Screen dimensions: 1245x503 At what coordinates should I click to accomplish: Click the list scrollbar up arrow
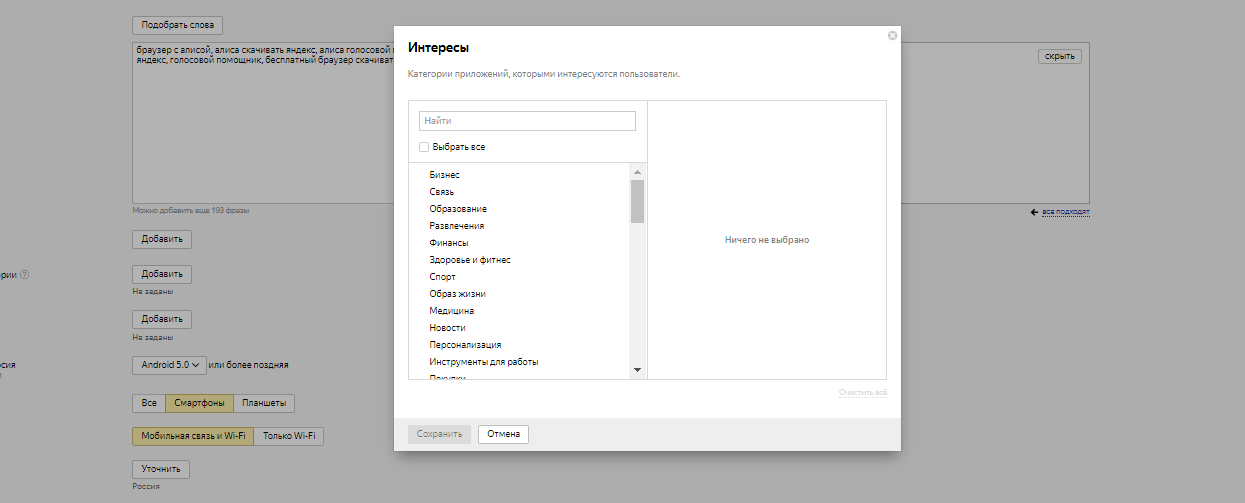[x=637, y=172]
